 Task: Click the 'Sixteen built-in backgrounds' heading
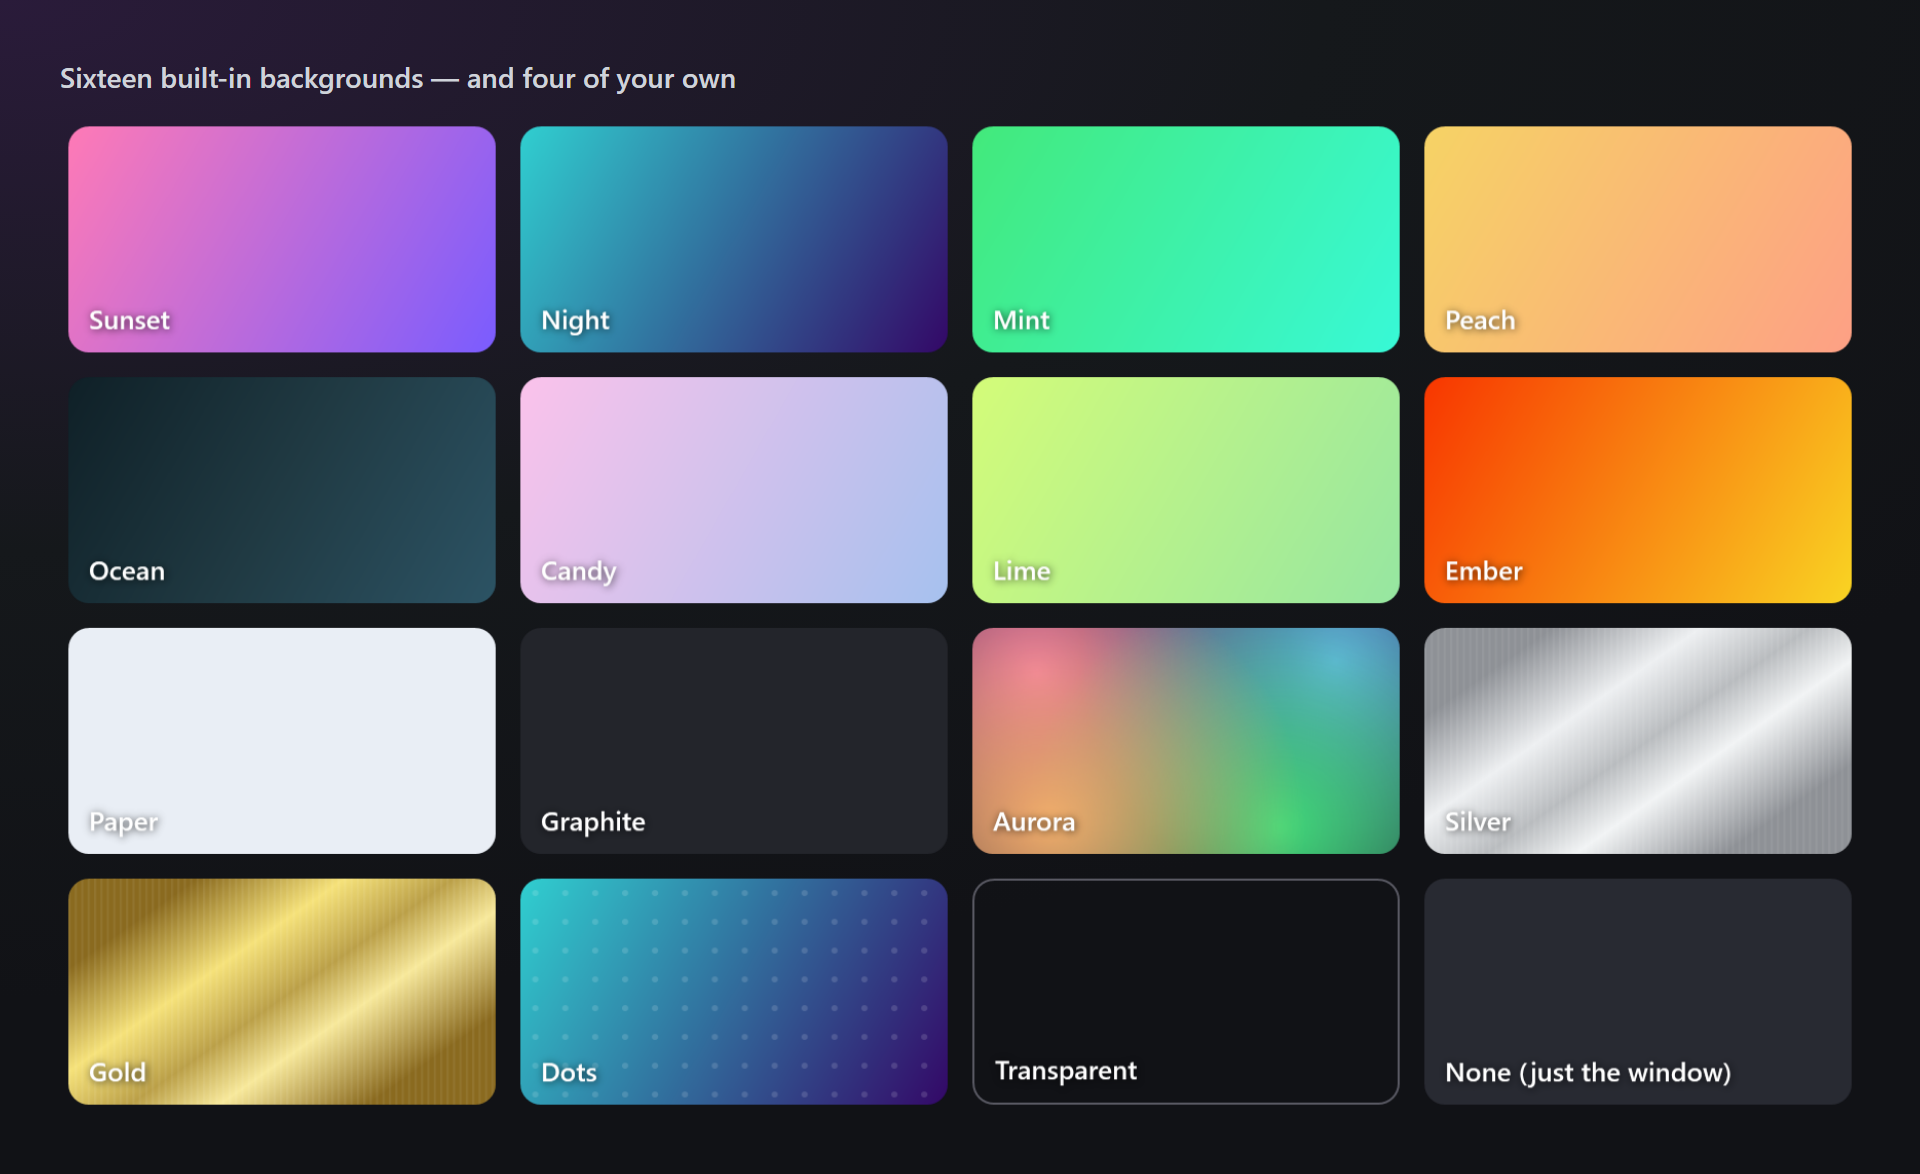(398, 79)
